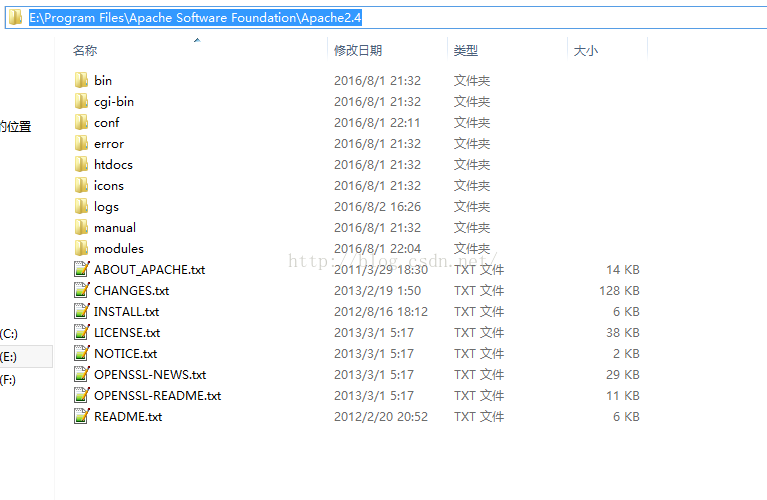
Task: Select the OPENSSL-README.txt file name
Action: tap(158, 396)
